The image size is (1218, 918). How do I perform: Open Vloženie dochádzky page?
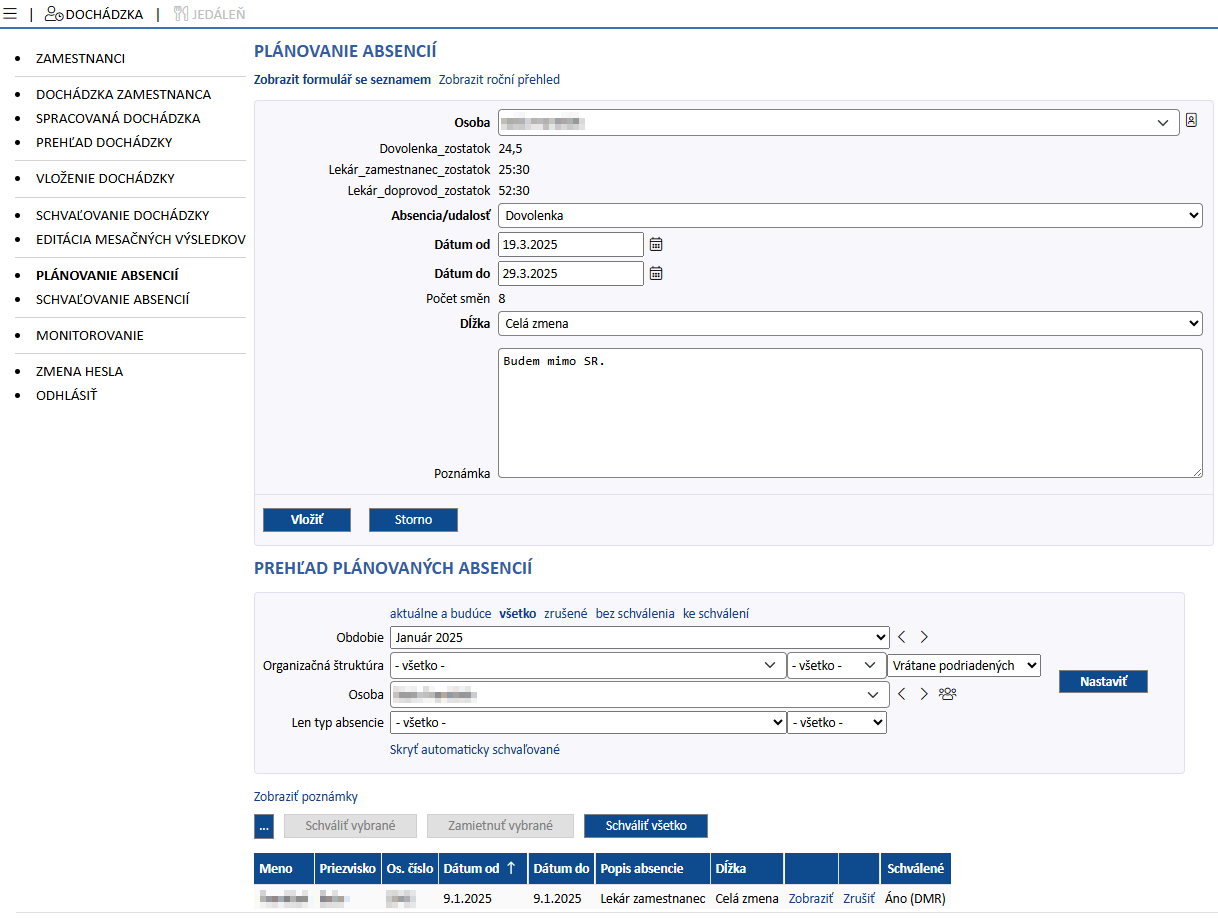(x=105, y=179)
